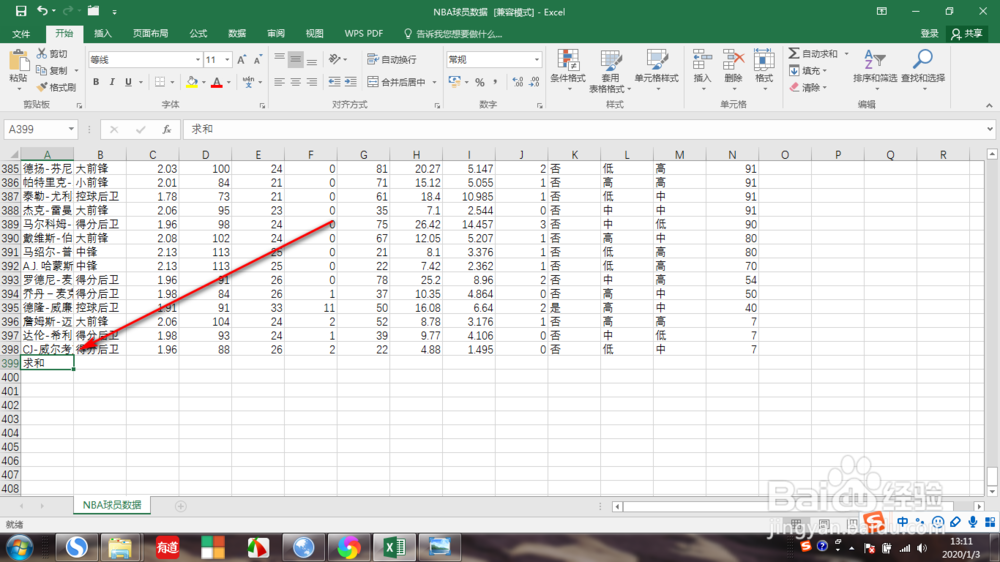Screen dimensions: 1000x562
Task: Click 登录 (Sign in)
Action: [929, 34]
